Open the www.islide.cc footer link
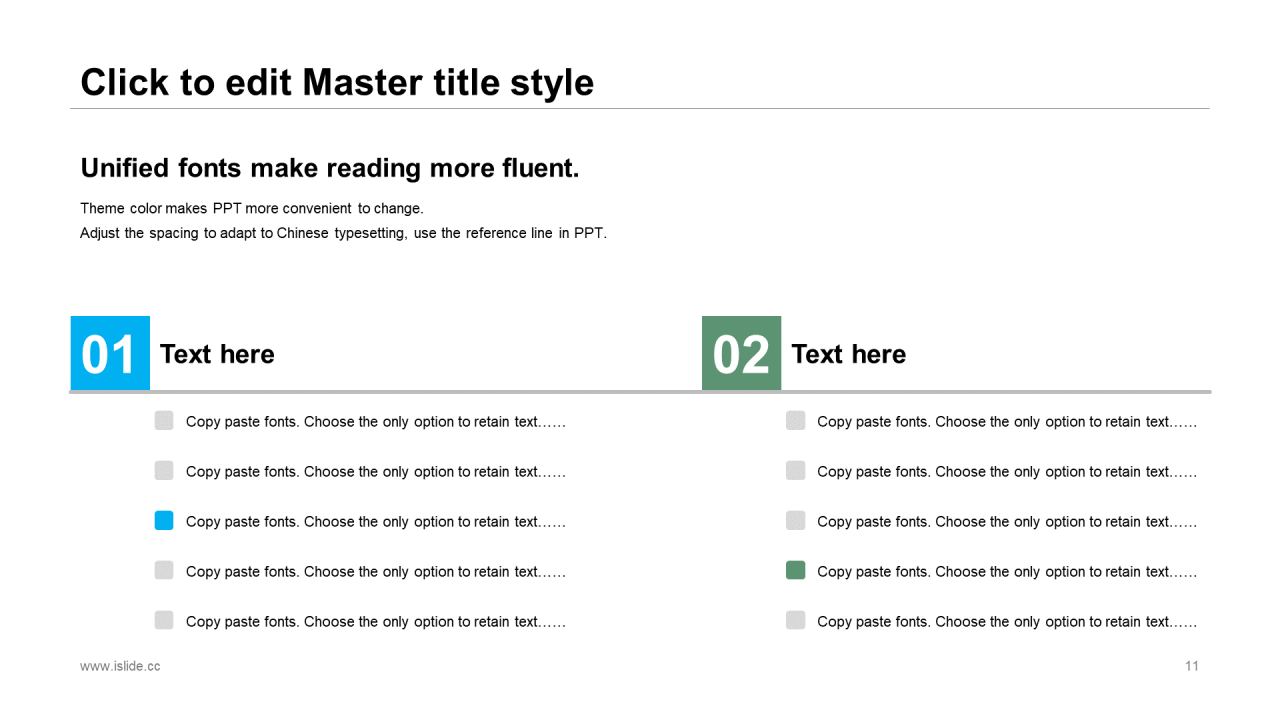This screenshot has height=720, width=1280. tap(120, 666)
